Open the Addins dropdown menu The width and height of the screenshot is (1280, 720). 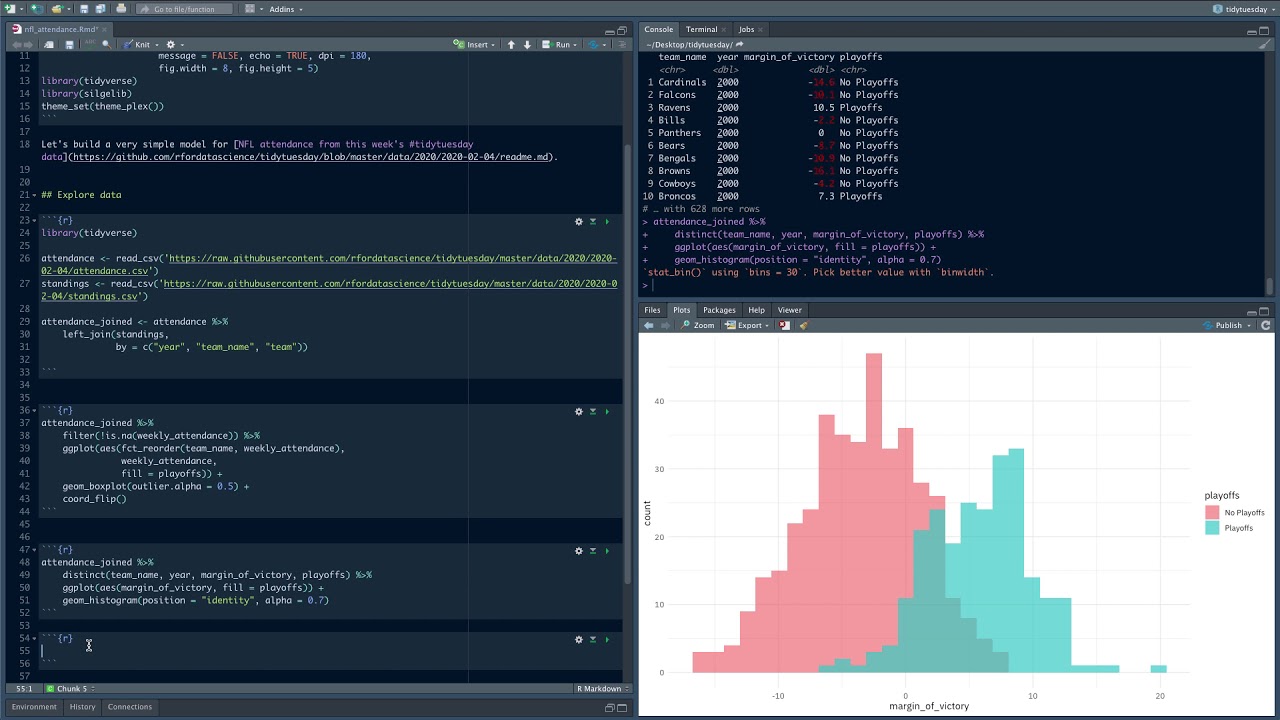coord(286,9)
